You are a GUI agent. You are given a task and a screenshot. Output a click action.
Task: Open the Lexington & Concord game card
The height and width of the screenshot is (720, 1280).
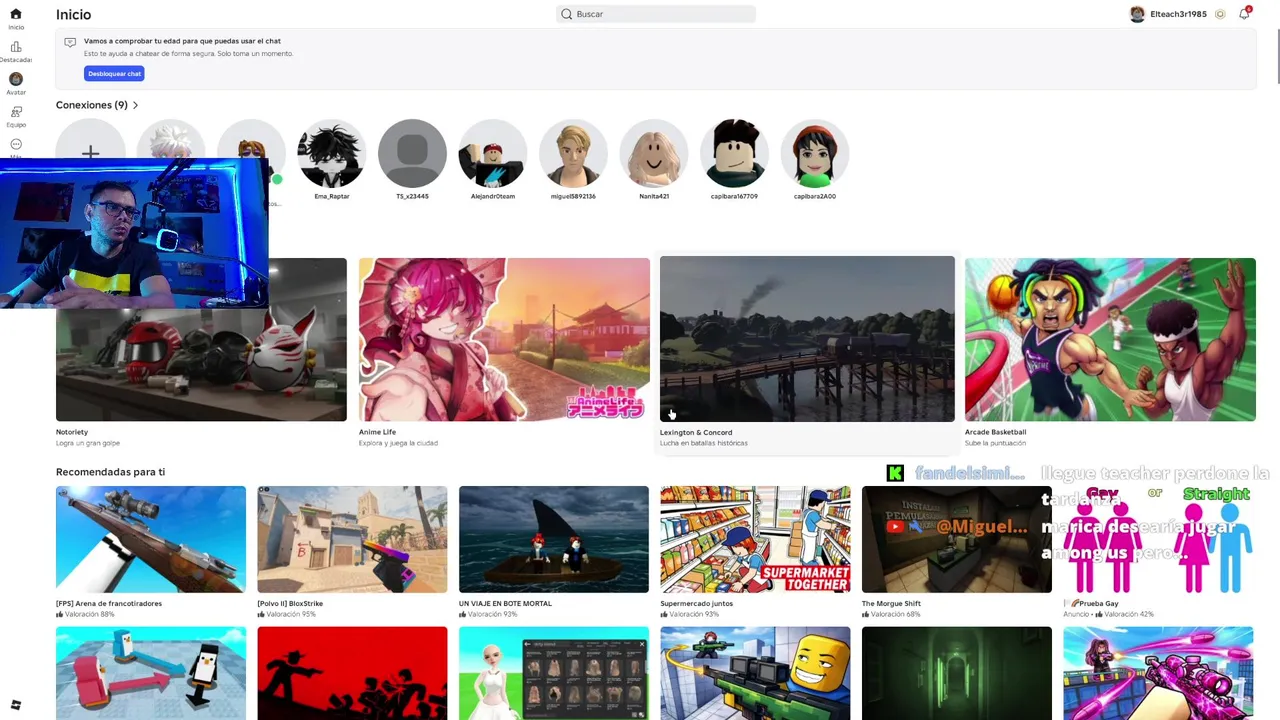tap(807, 352)
